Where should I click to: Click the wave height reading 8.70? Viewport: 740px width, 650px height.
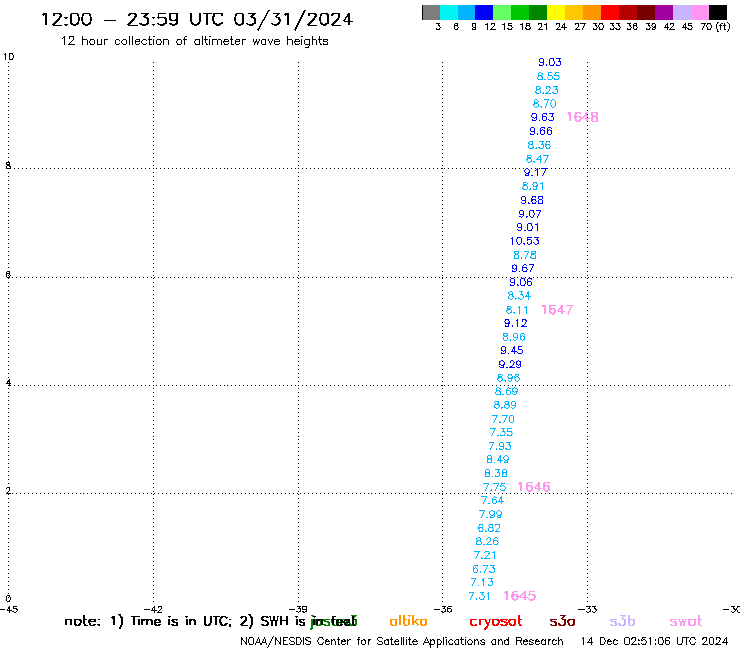coord(545,104)
